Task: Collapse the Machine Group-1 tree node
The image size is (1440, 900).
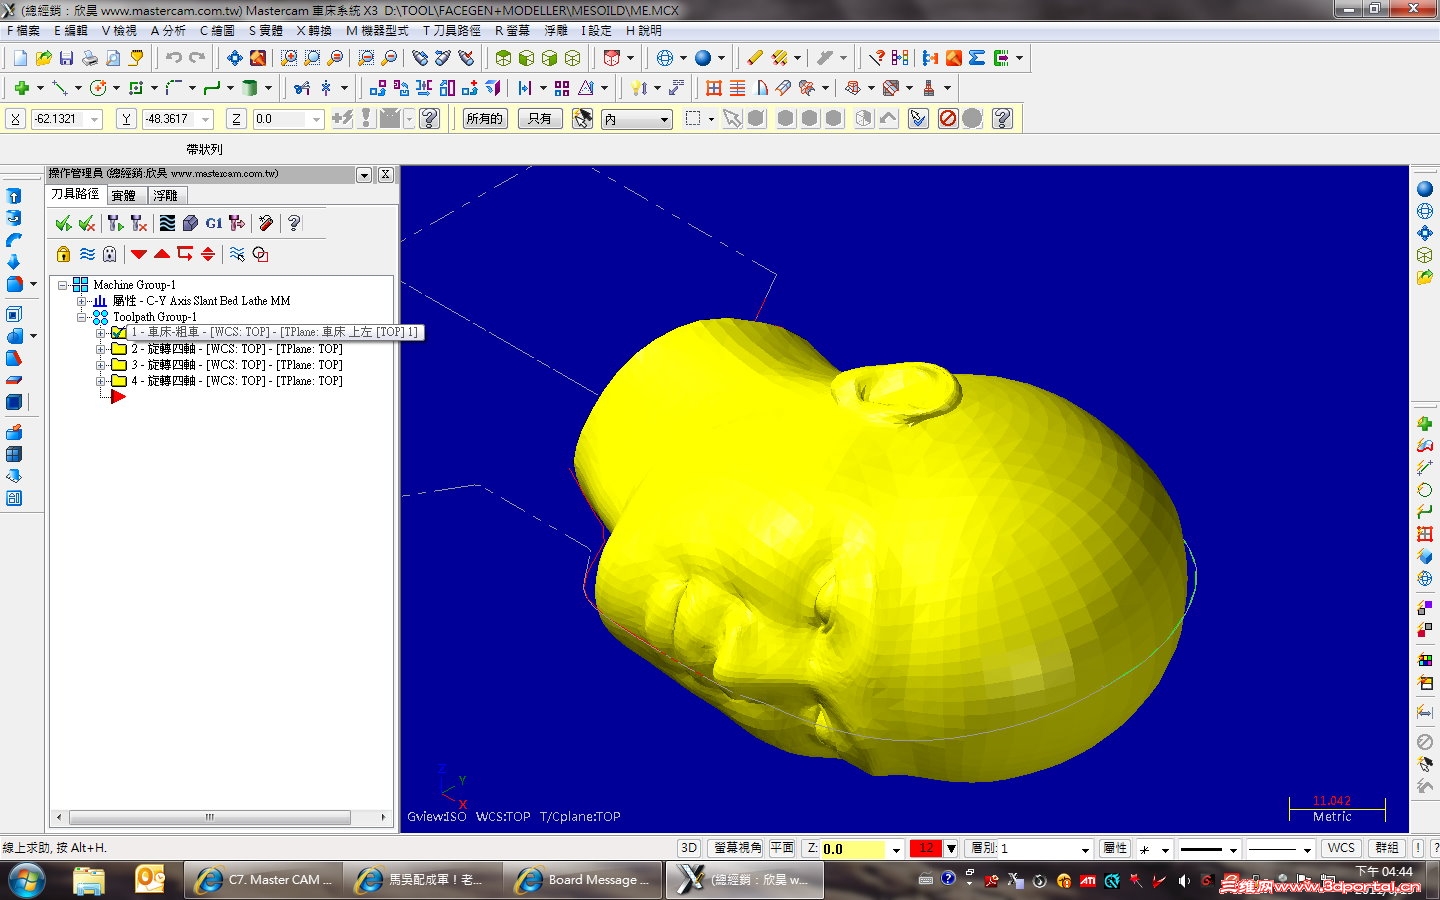Action: 63,285
